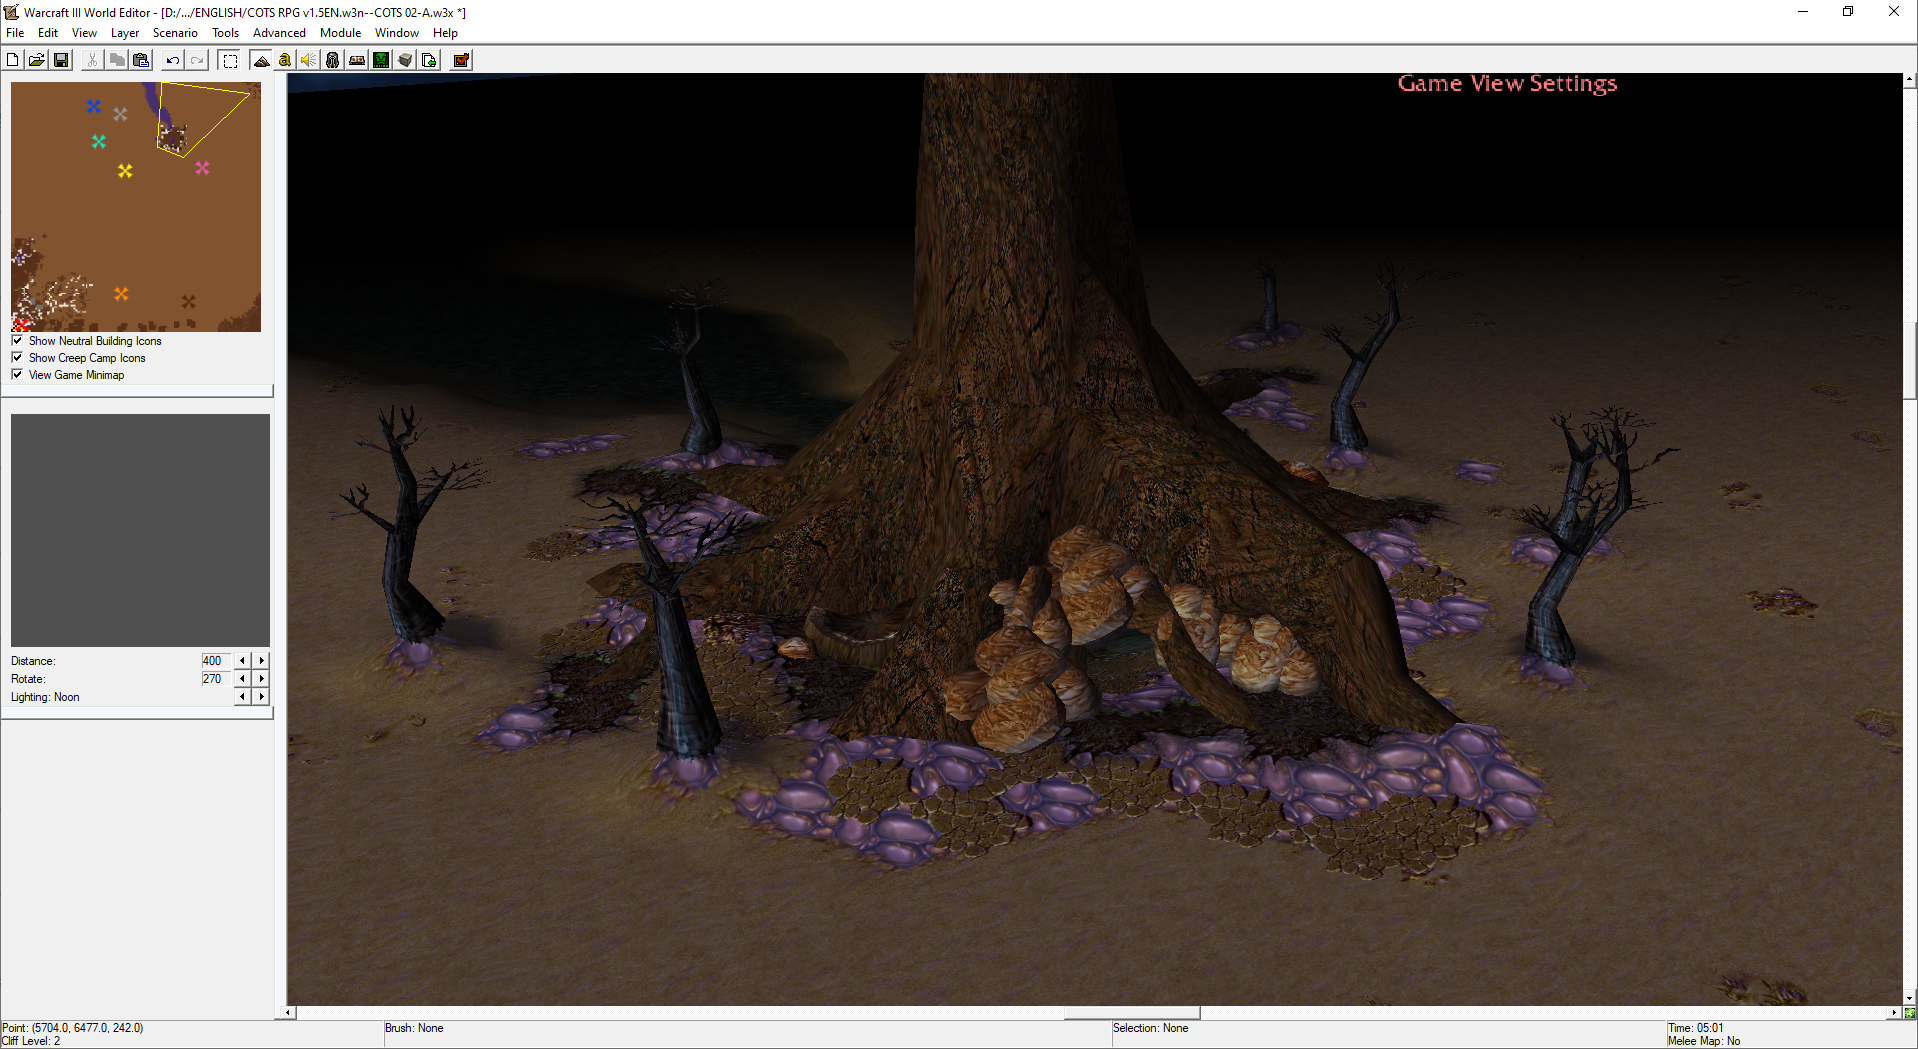
Task: Open the Module menu
Action: click(x=340, y=33)
